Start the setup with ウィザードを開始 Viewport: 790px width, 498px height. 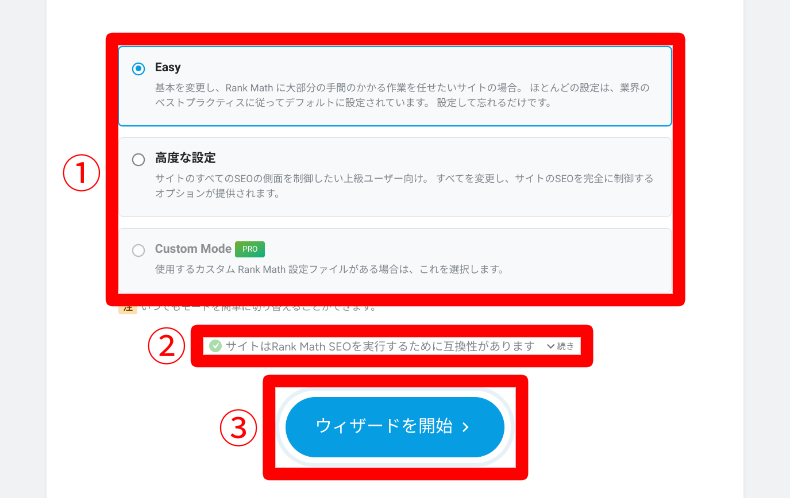click(394, 427)
